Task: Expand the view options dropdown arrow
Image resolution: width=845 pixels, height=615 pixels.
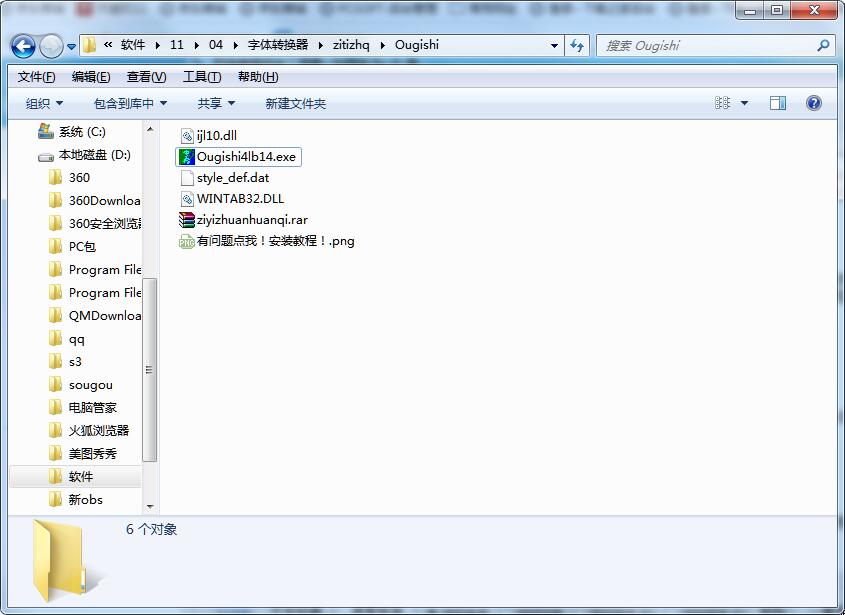Action: [x=744, y=103]
